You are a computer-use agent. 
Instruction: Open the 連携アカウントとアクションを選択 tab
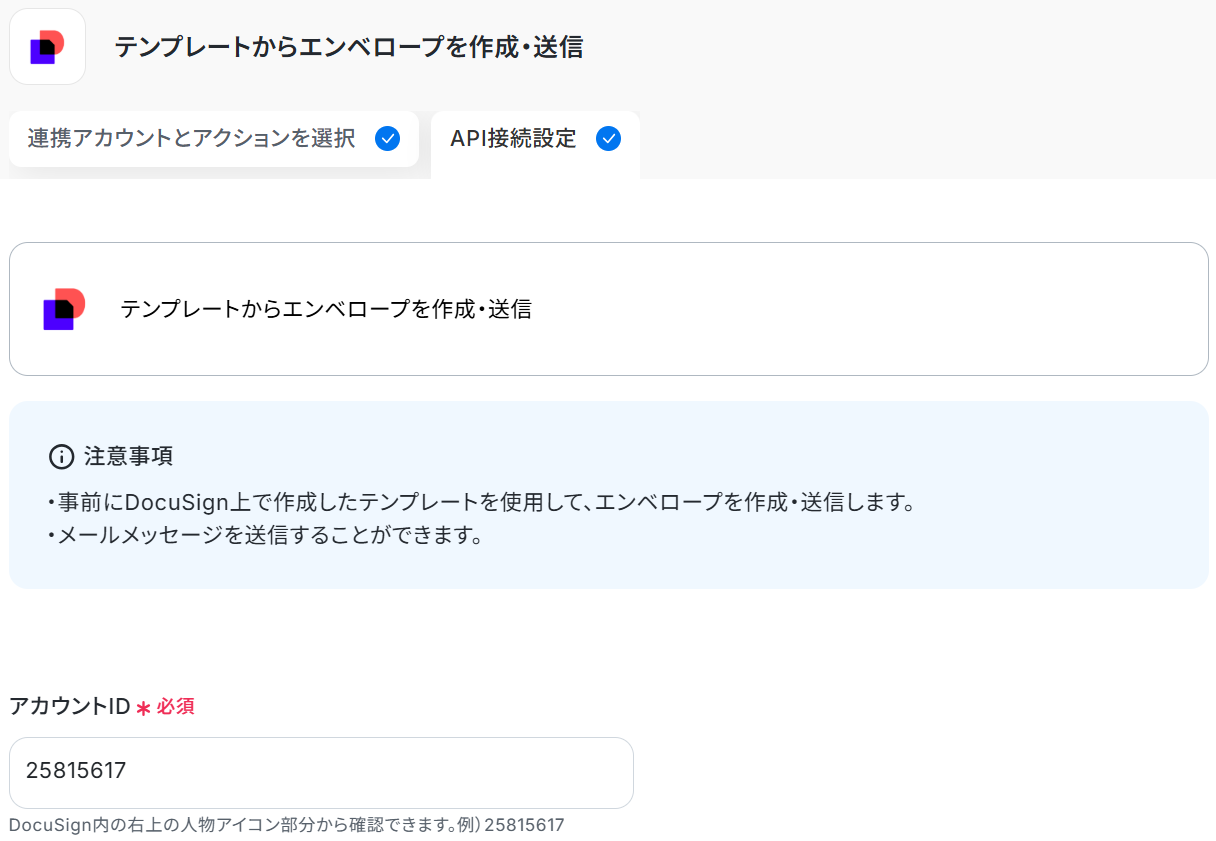(192, 139)
